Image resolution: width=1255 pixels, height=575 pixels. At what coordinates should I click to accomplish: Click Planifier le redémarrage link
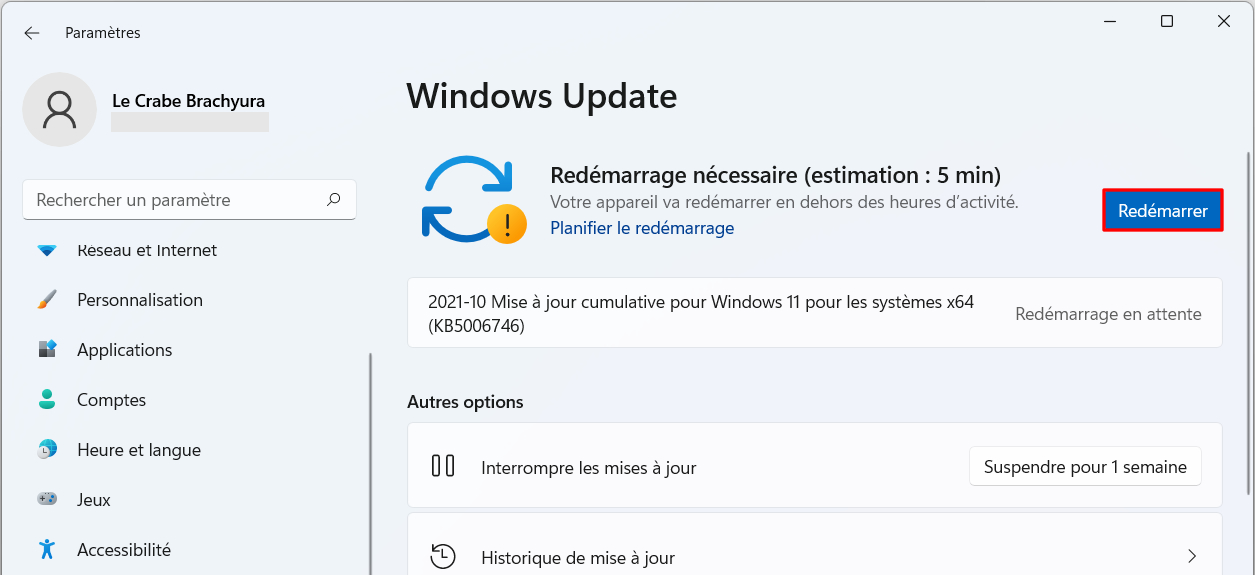pyautogui.click(x=642, y=228)
